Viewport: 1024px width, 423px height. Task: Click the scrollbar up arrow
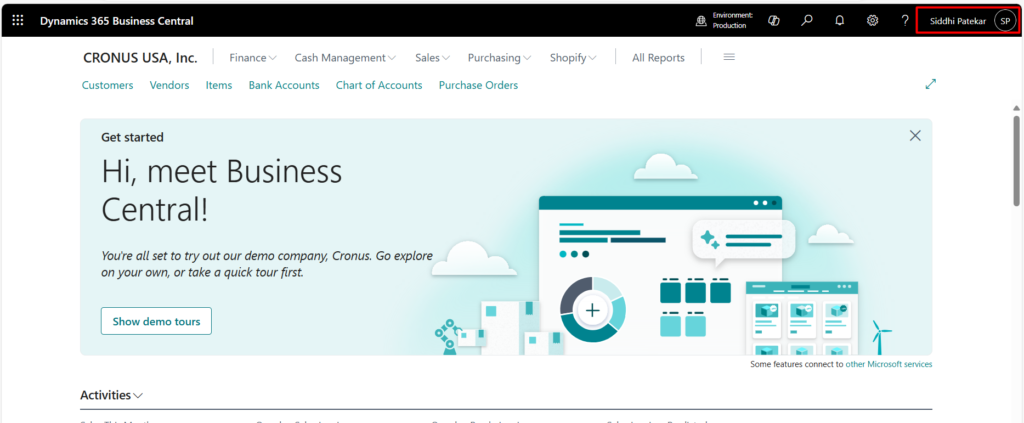(1016, 108)
